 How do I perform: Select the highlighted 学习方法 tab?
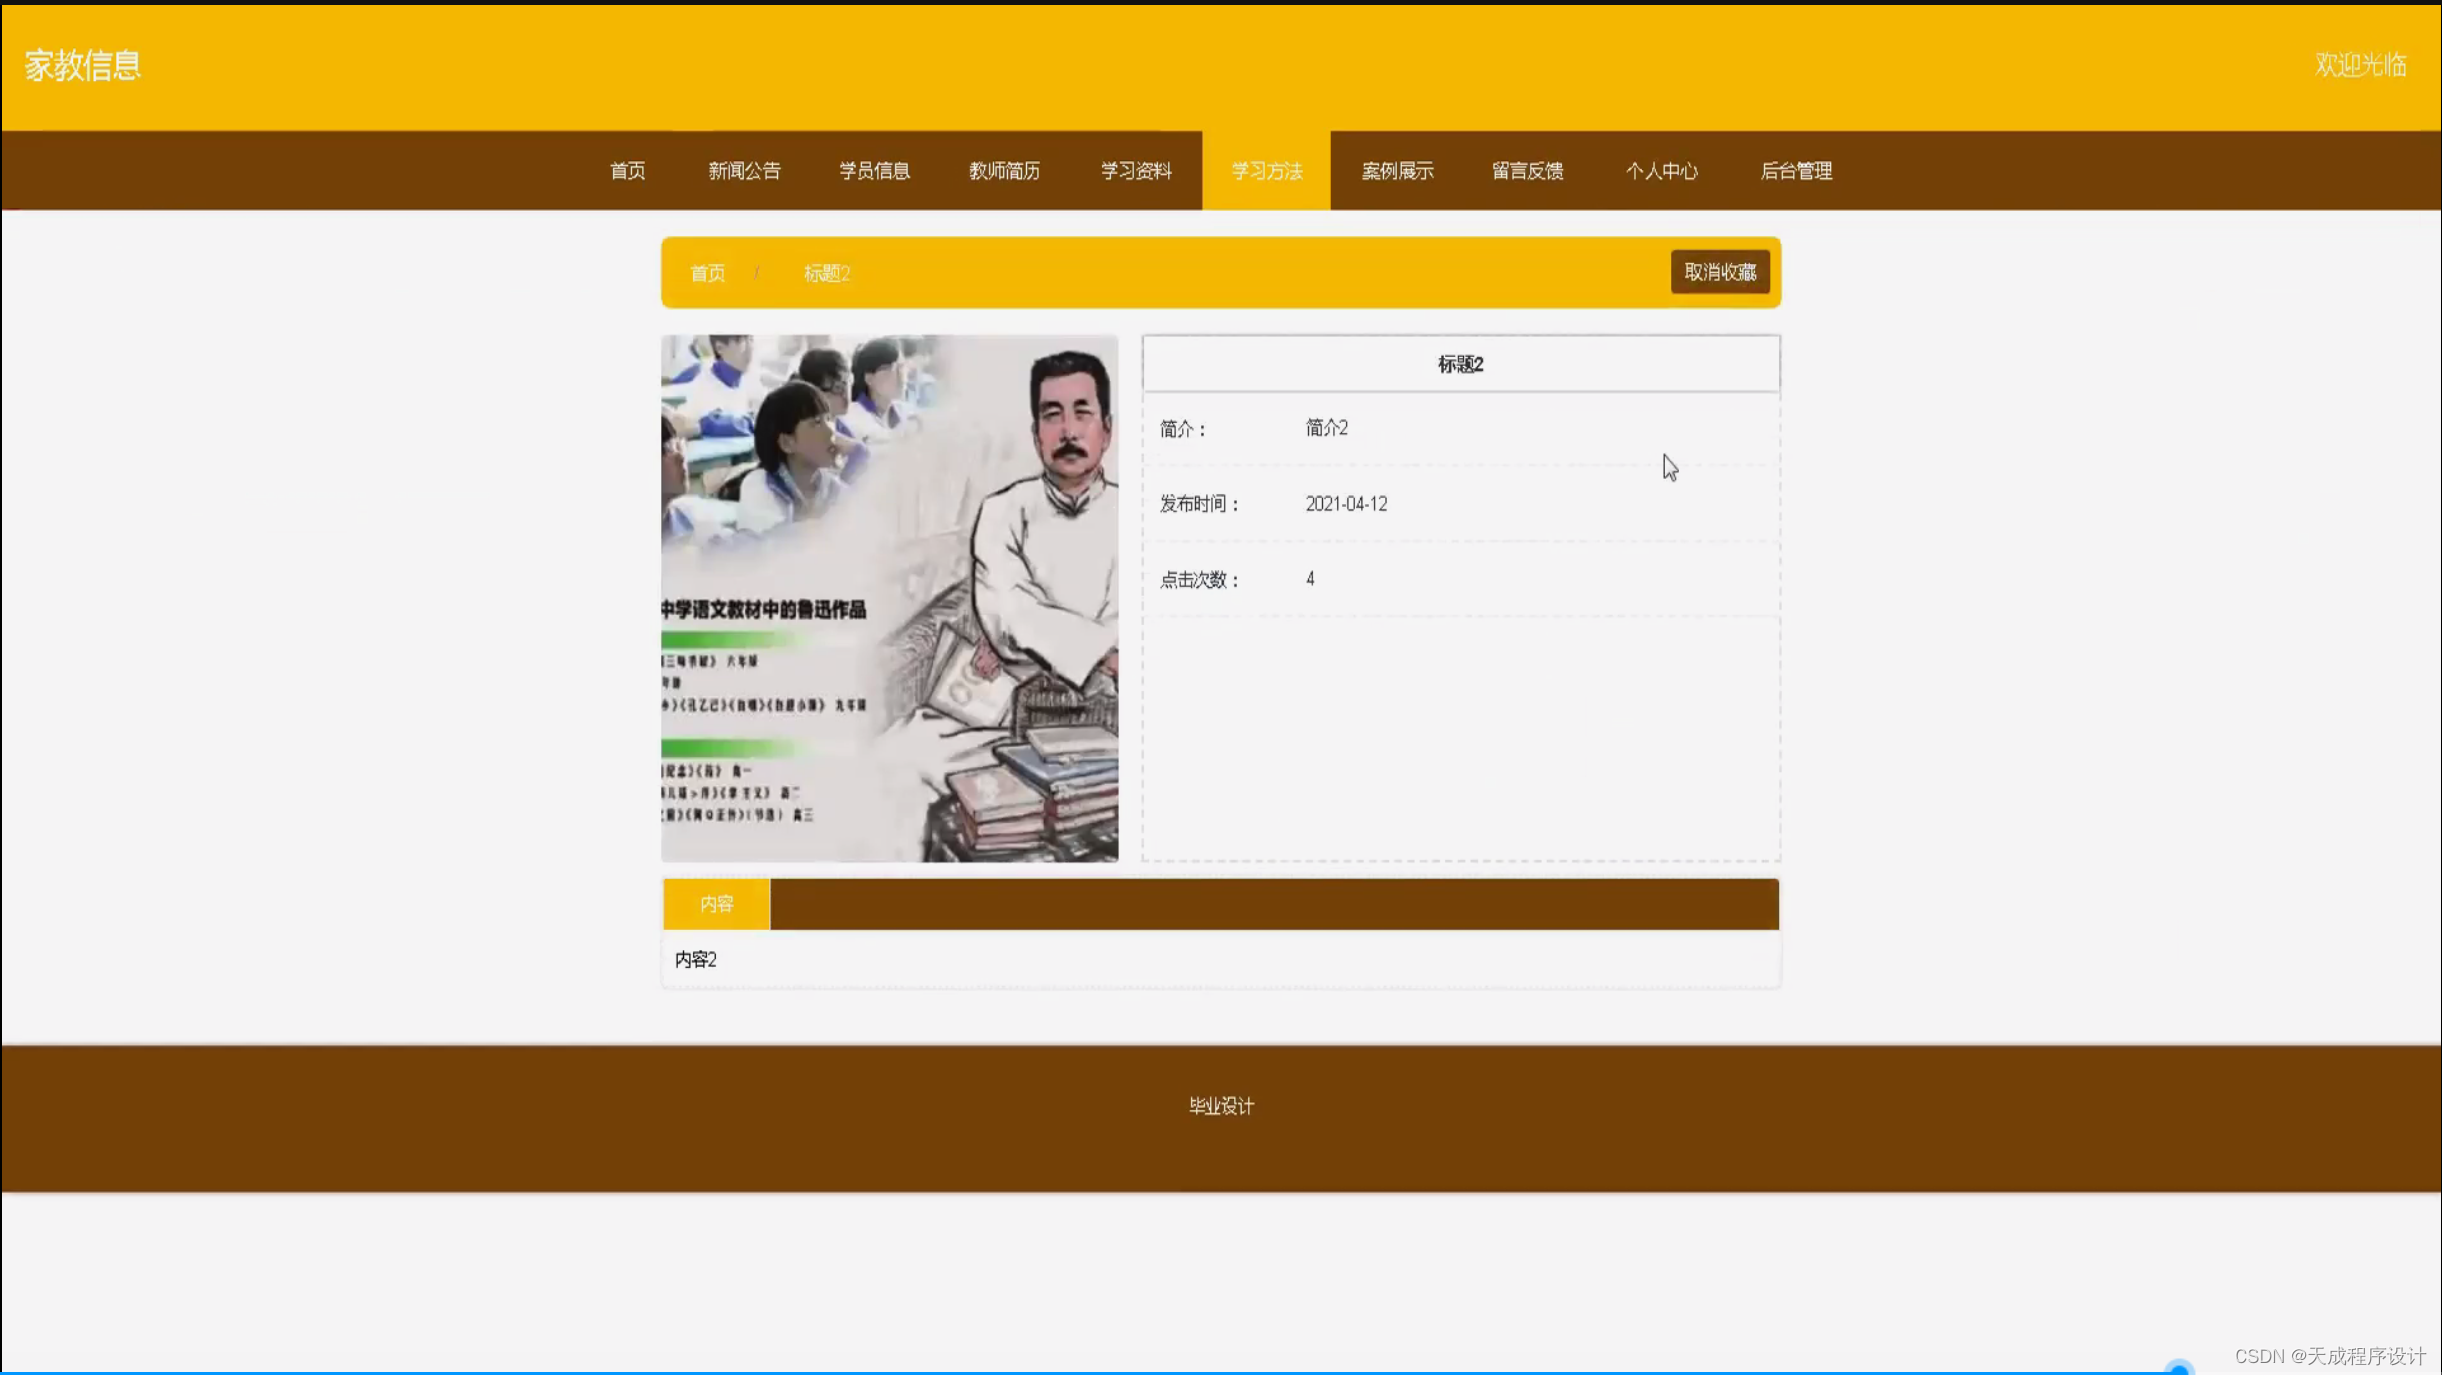(x=1267, y=171)
